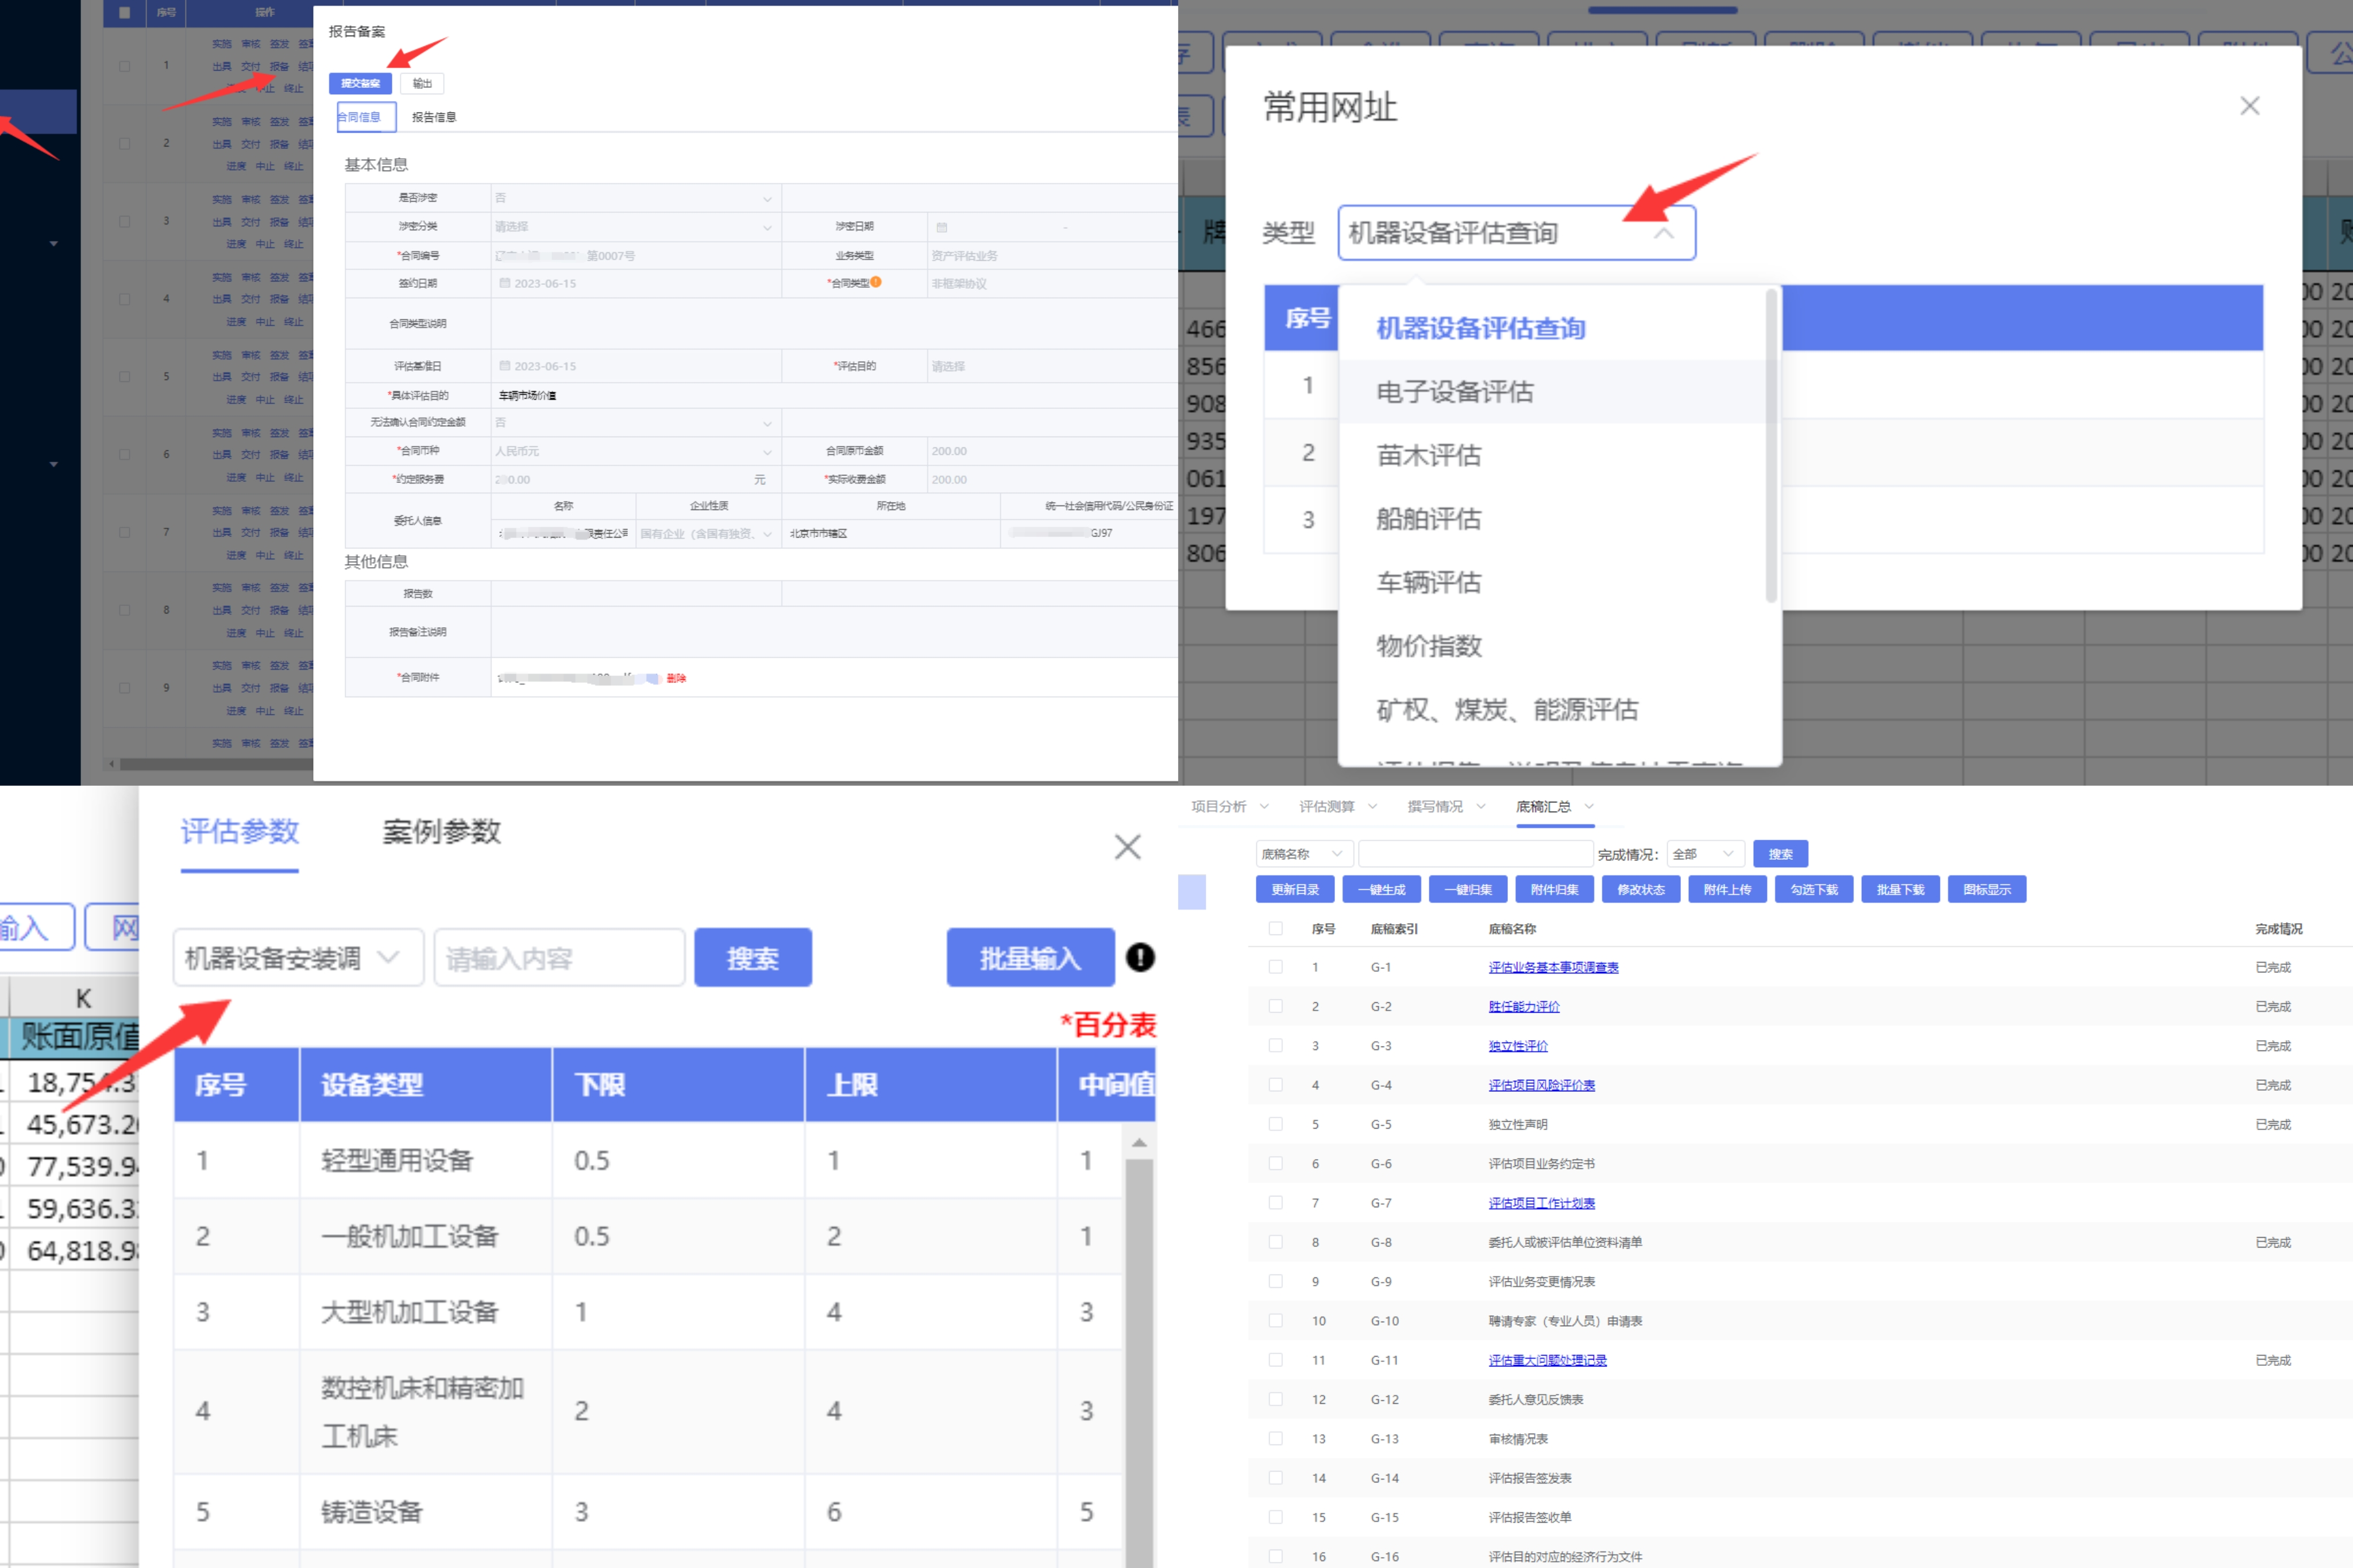Toggle the header checkbox in project list table
Screen dimensions: 2353x1568
[x=124, y=13]
